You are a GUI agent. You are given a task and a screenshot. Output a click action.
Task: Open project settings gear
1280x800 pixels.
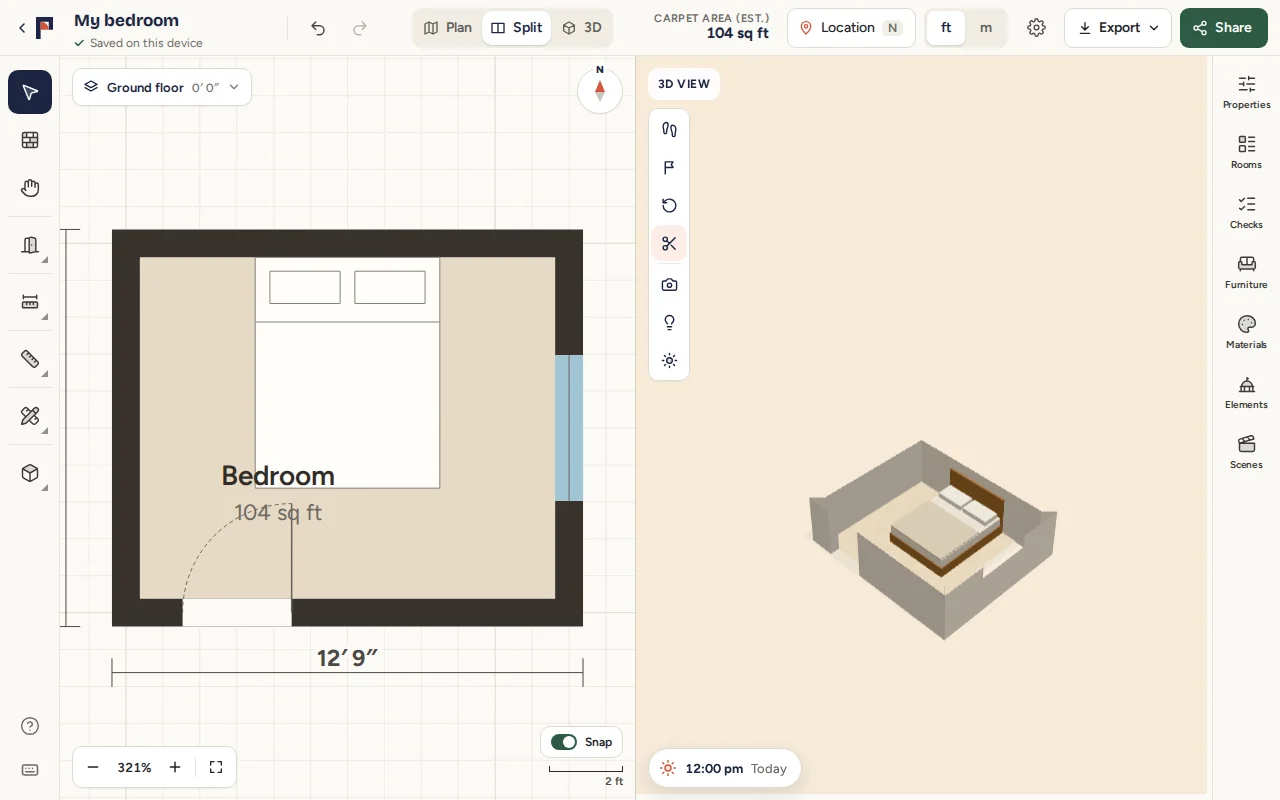click(x=1036, y=28)
